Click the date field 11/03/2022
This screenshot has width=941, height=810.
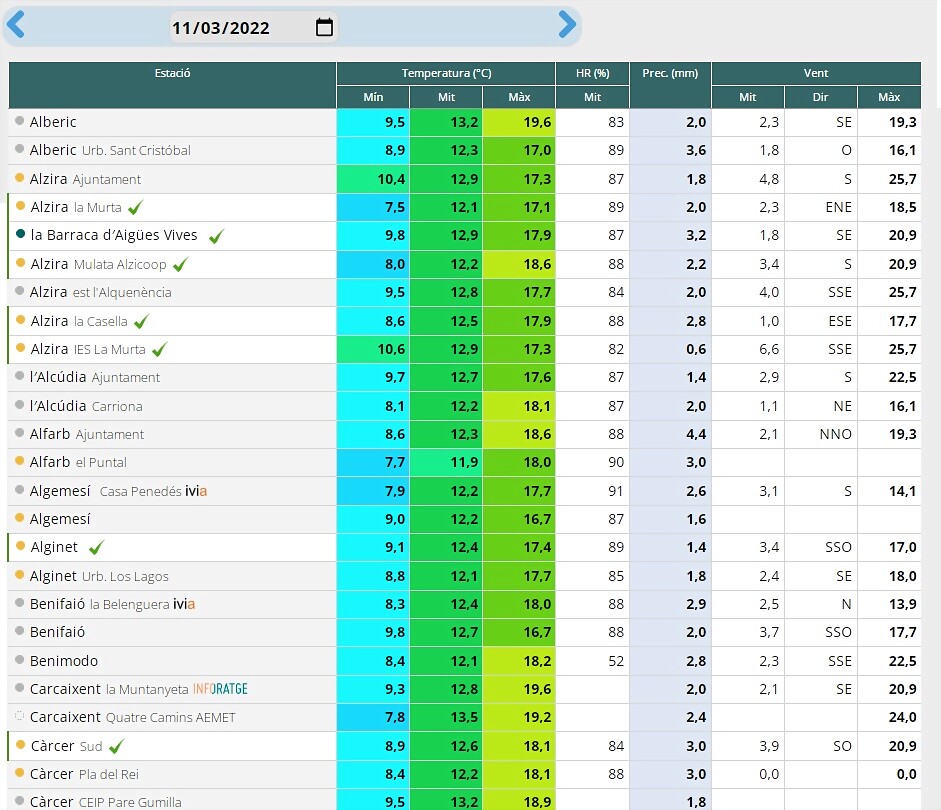click(x=253, y=27)
